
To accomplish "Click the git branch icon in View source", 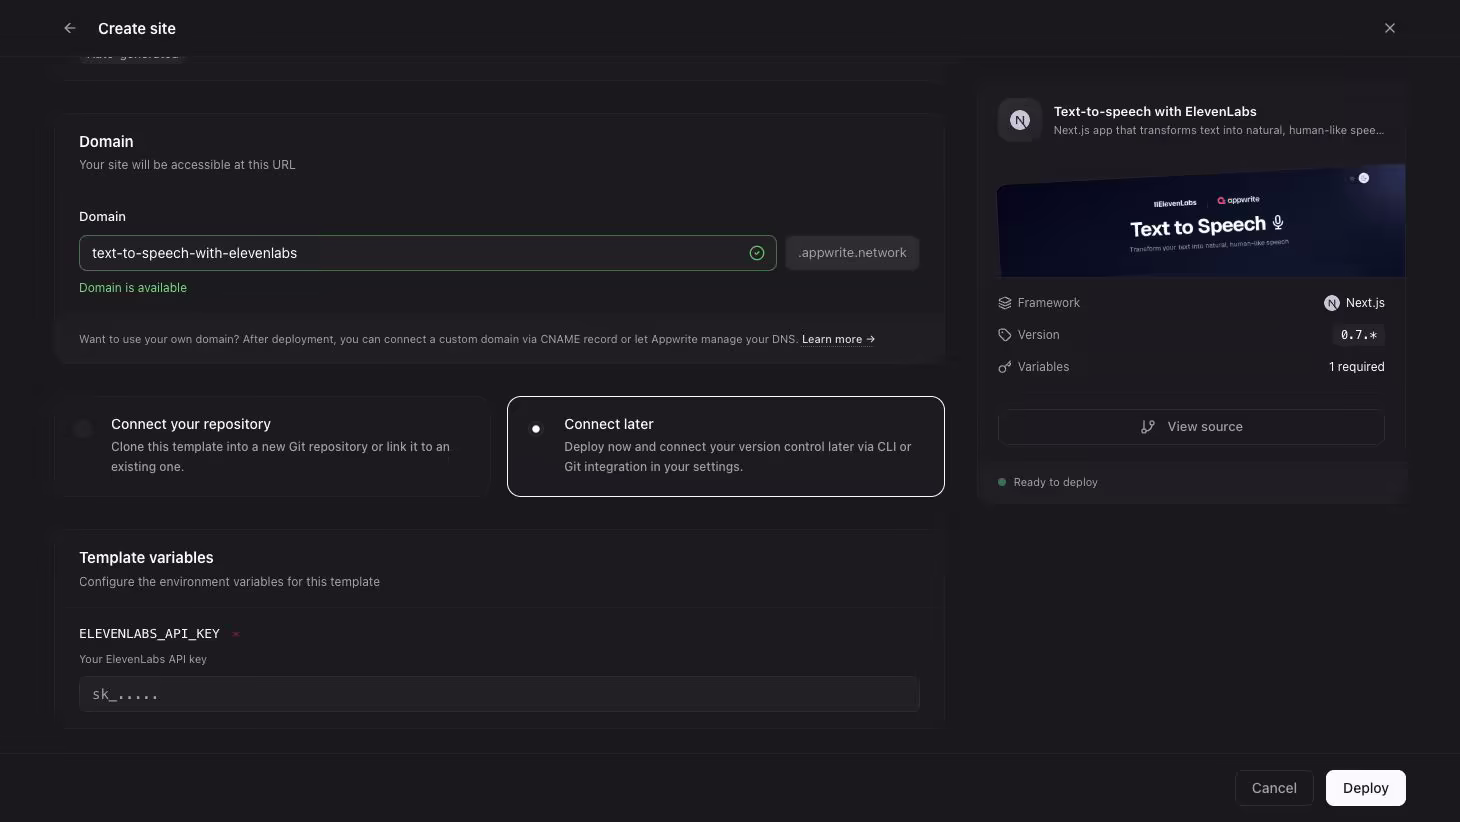I will pos(1148,427).
